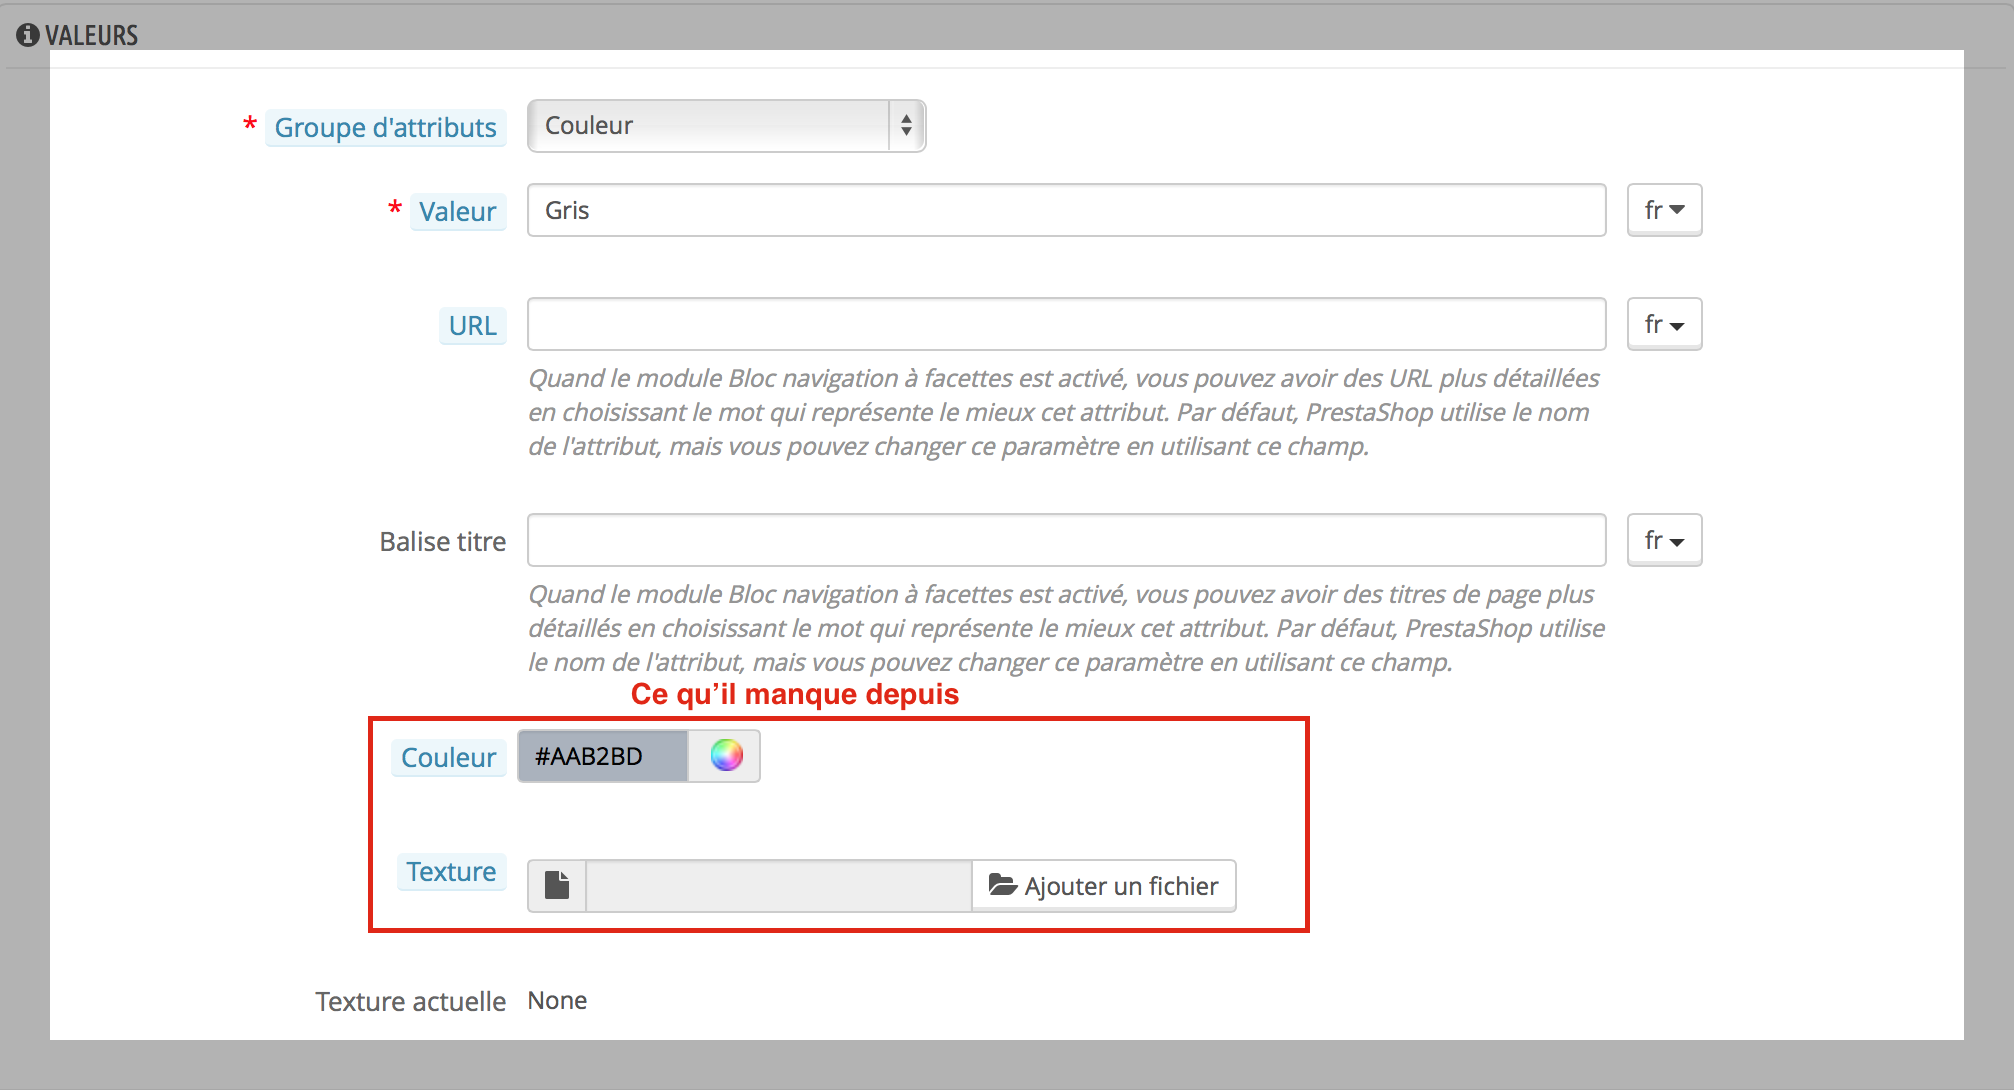The height and width of the screenshot is (1090, 2014).
Task: Open fr language dropdown for Balise titre
Action: point(1664,540)
